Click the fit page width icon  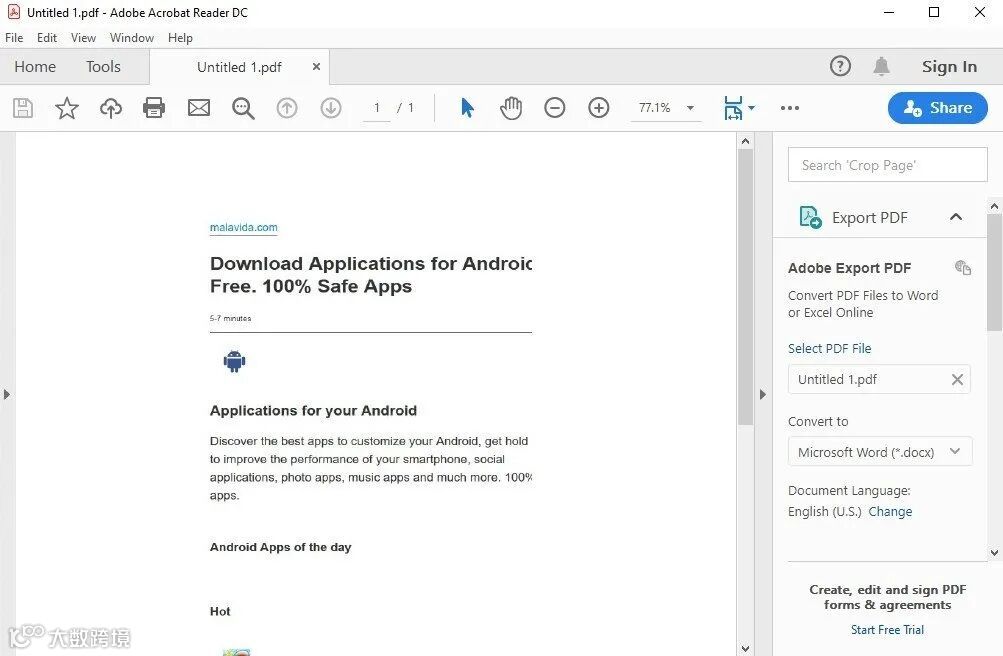click(733, 108)
